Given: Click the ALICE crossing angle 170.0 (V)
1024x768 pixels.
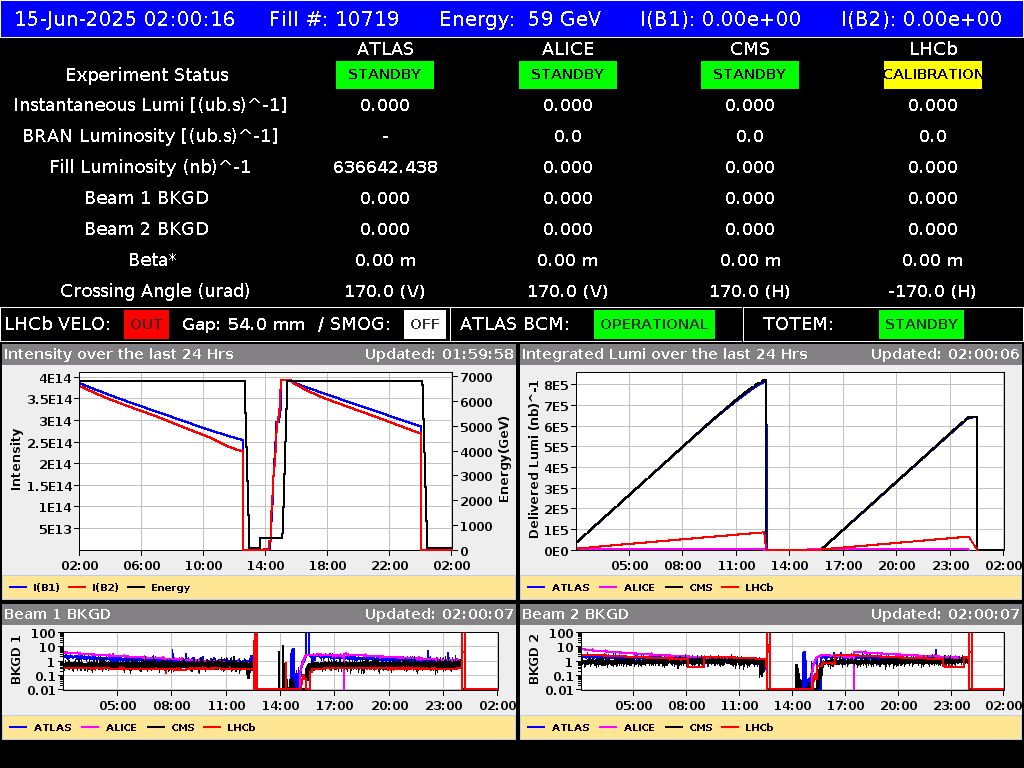Looking at the screenshot, I should (568, 291).
